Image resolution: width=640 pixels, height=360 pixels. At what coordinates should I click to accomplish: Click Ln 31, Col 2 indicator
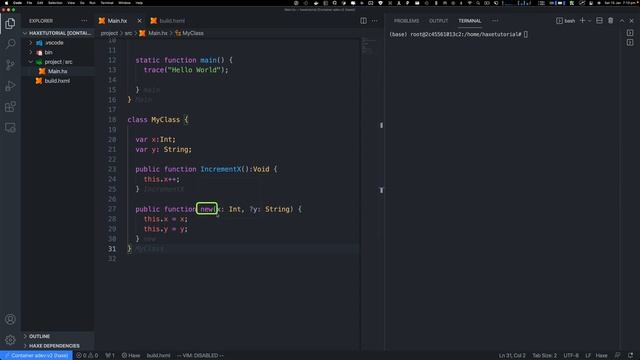512,356
